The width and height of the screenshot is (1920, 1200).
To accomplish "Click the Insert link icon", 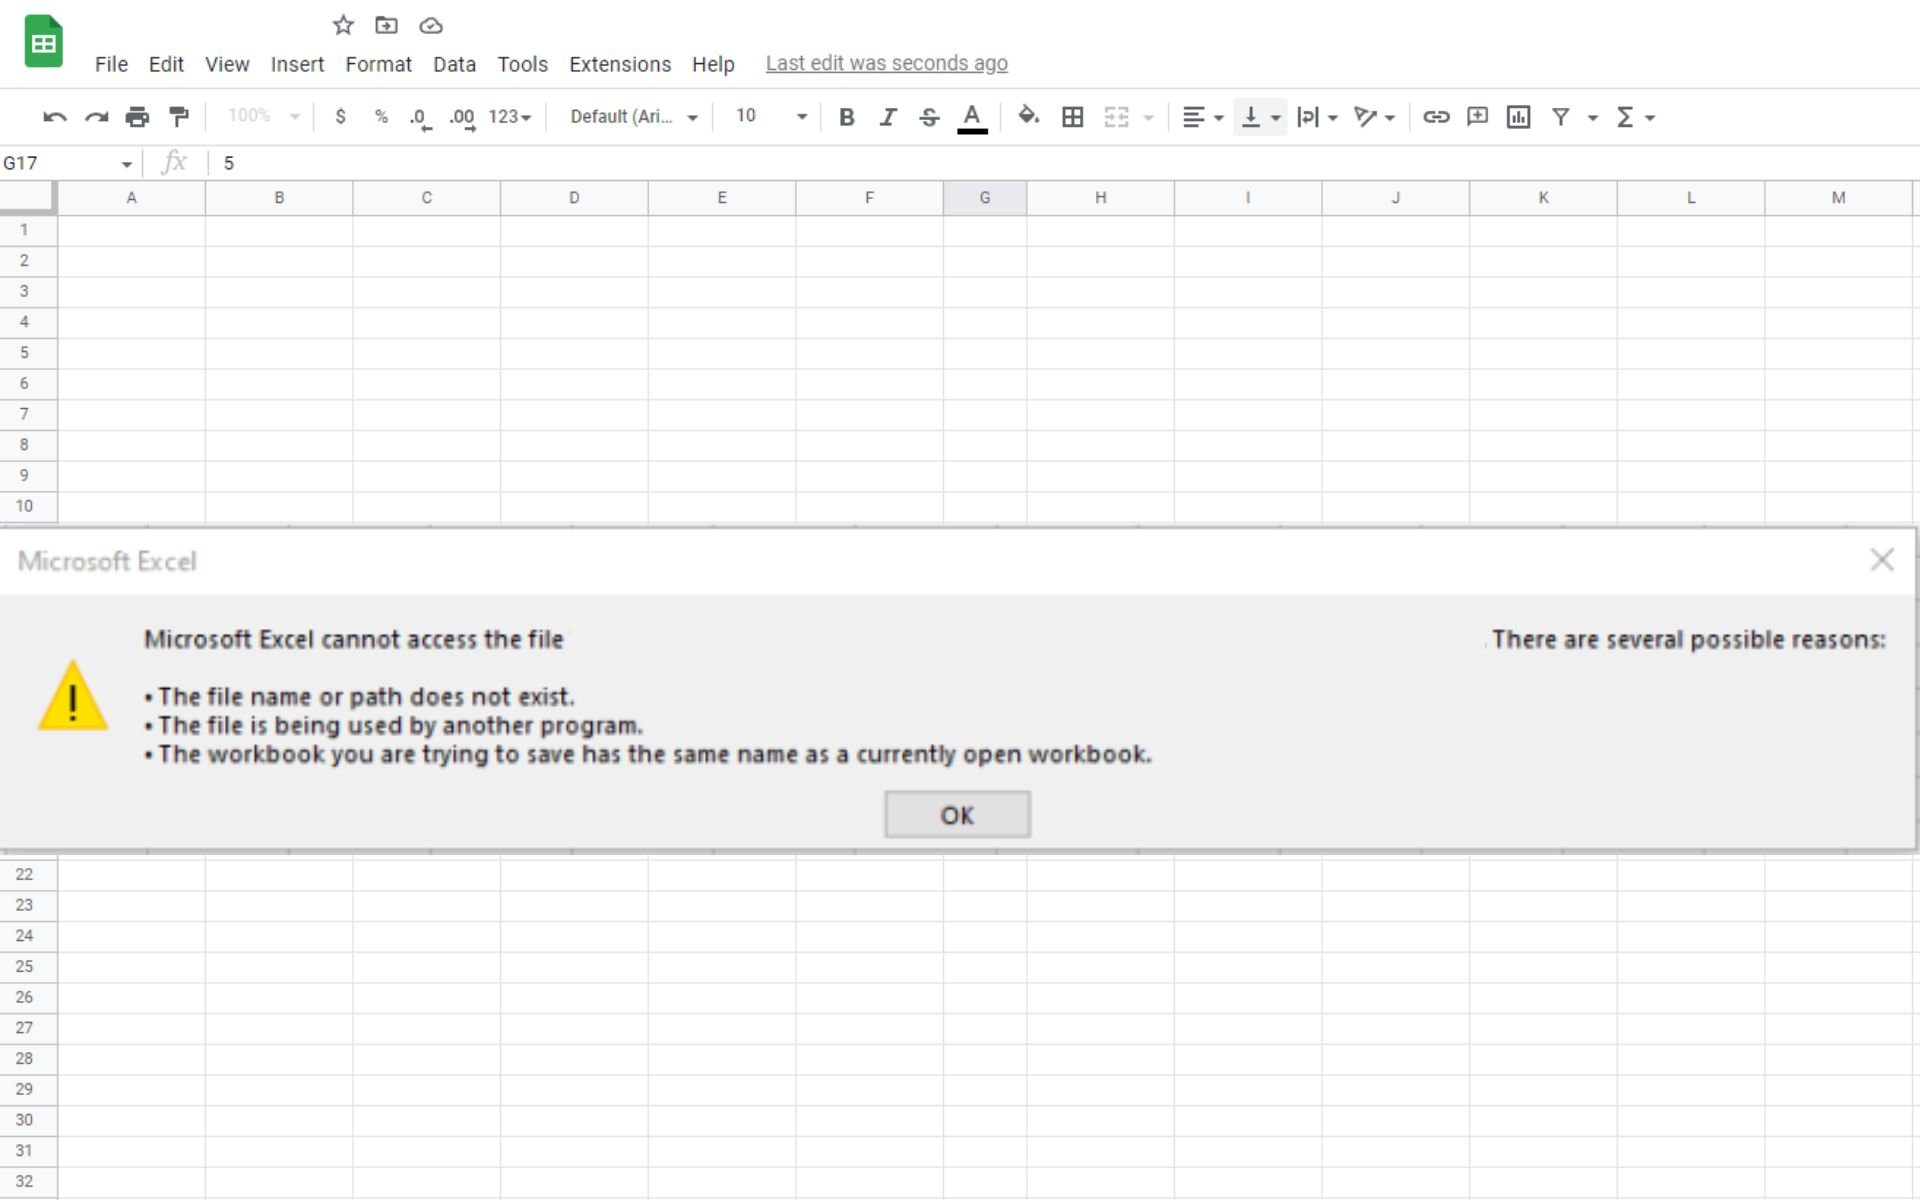I will [1435, 116].
